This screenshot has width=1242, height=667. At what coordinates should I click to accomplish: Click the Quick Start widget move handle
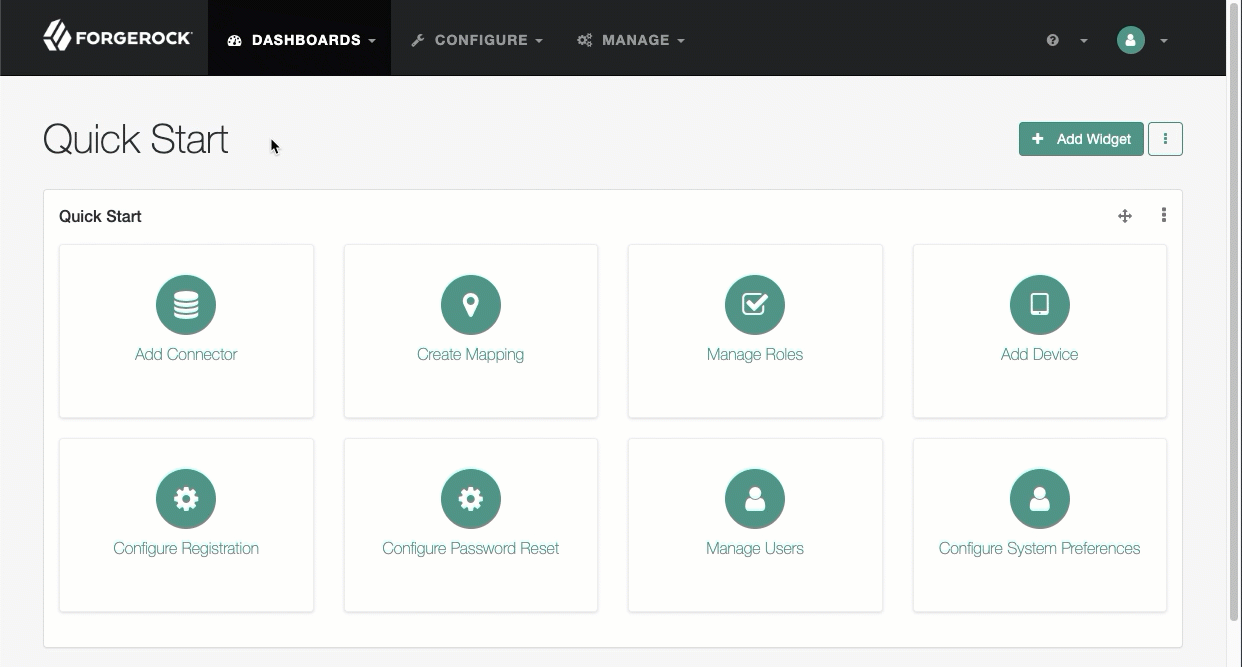[1125, 216]
